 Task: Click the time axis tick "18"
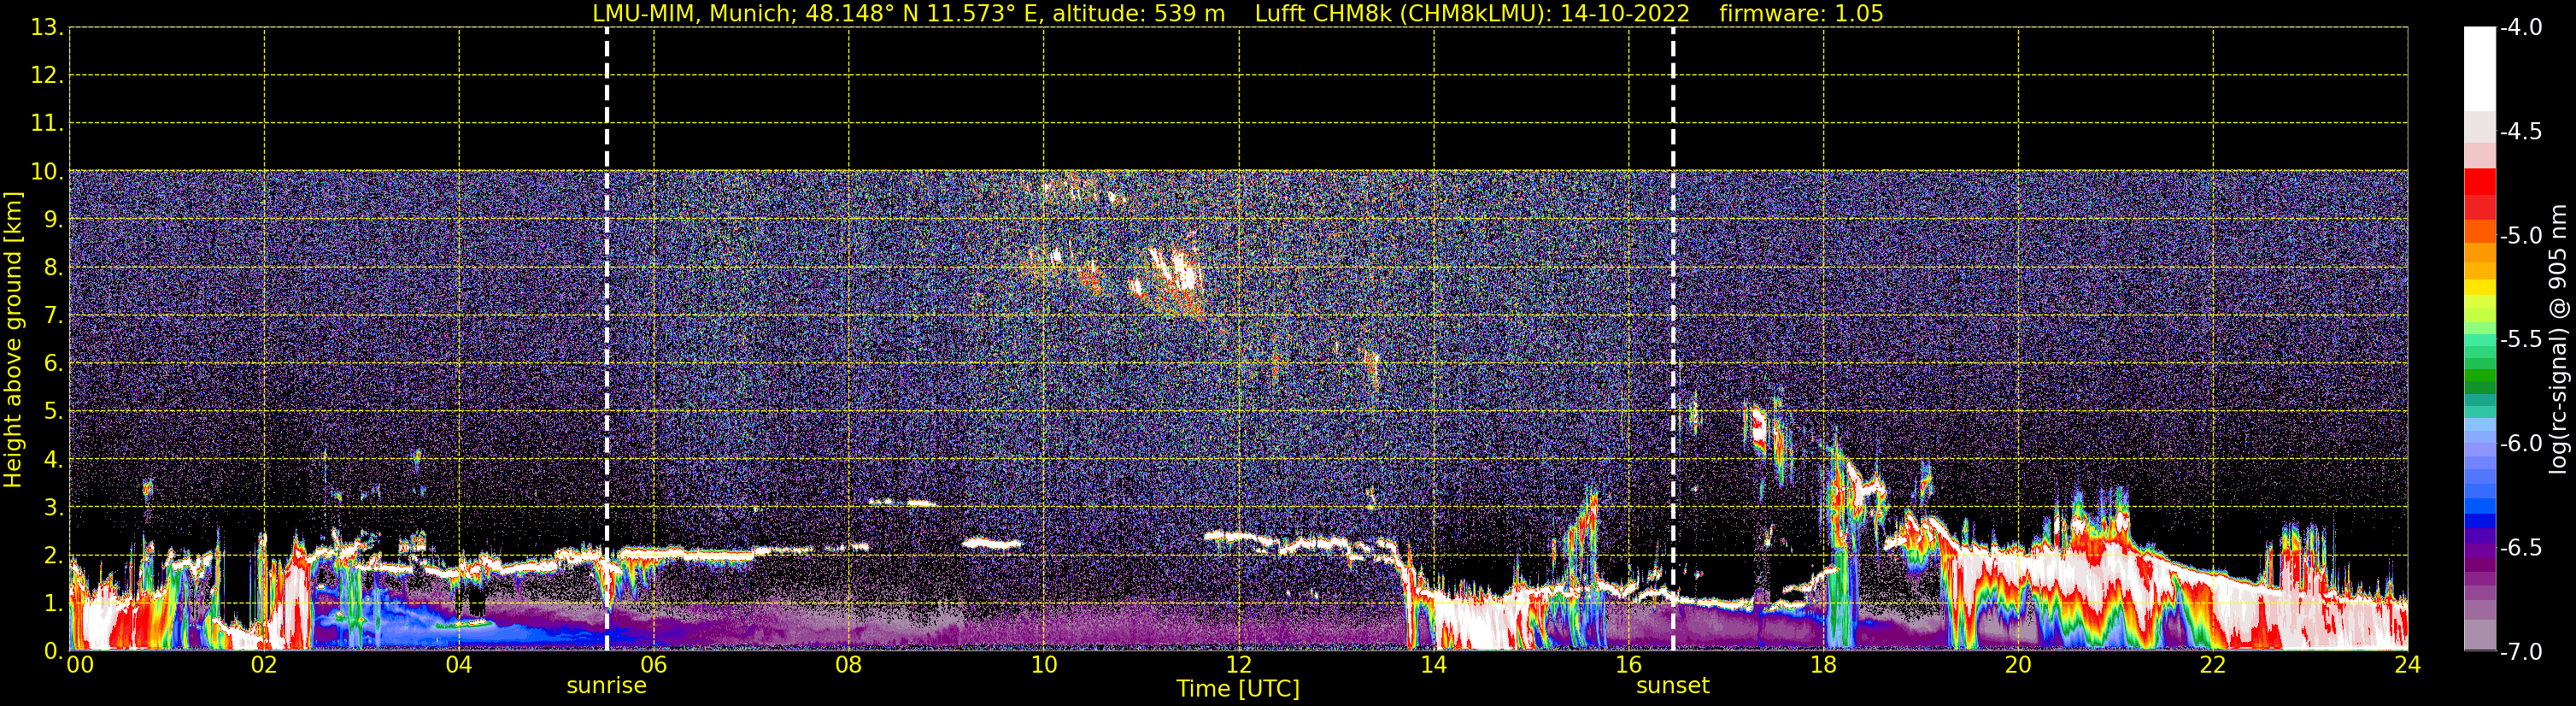[1824, 665]
